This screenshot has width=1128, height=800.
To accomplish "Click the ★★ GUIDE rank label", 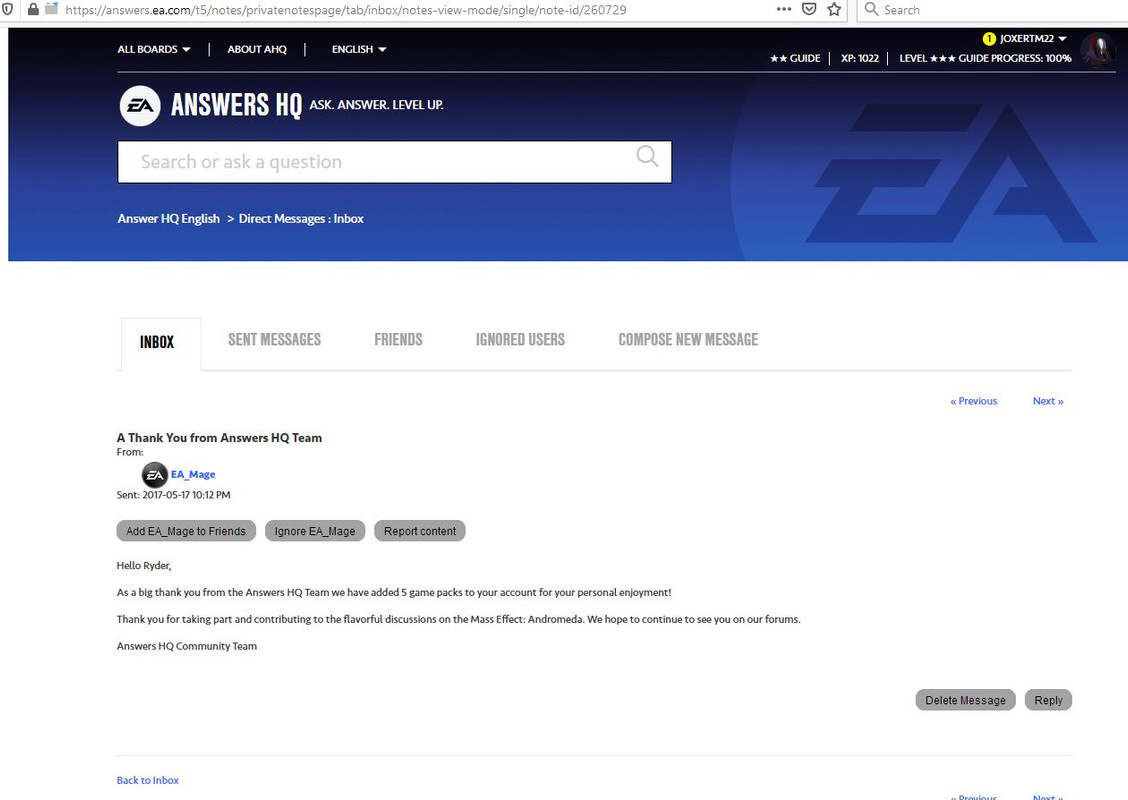I will pyautogui.click(x=795, y=58).
